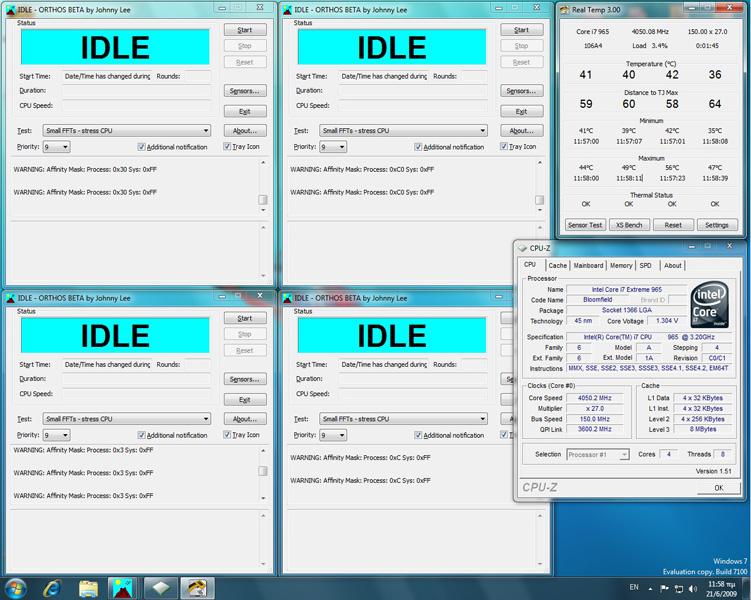Switch to the Mainboard tab in CPU-Z
751x600 pixels.
click(588, 266)
